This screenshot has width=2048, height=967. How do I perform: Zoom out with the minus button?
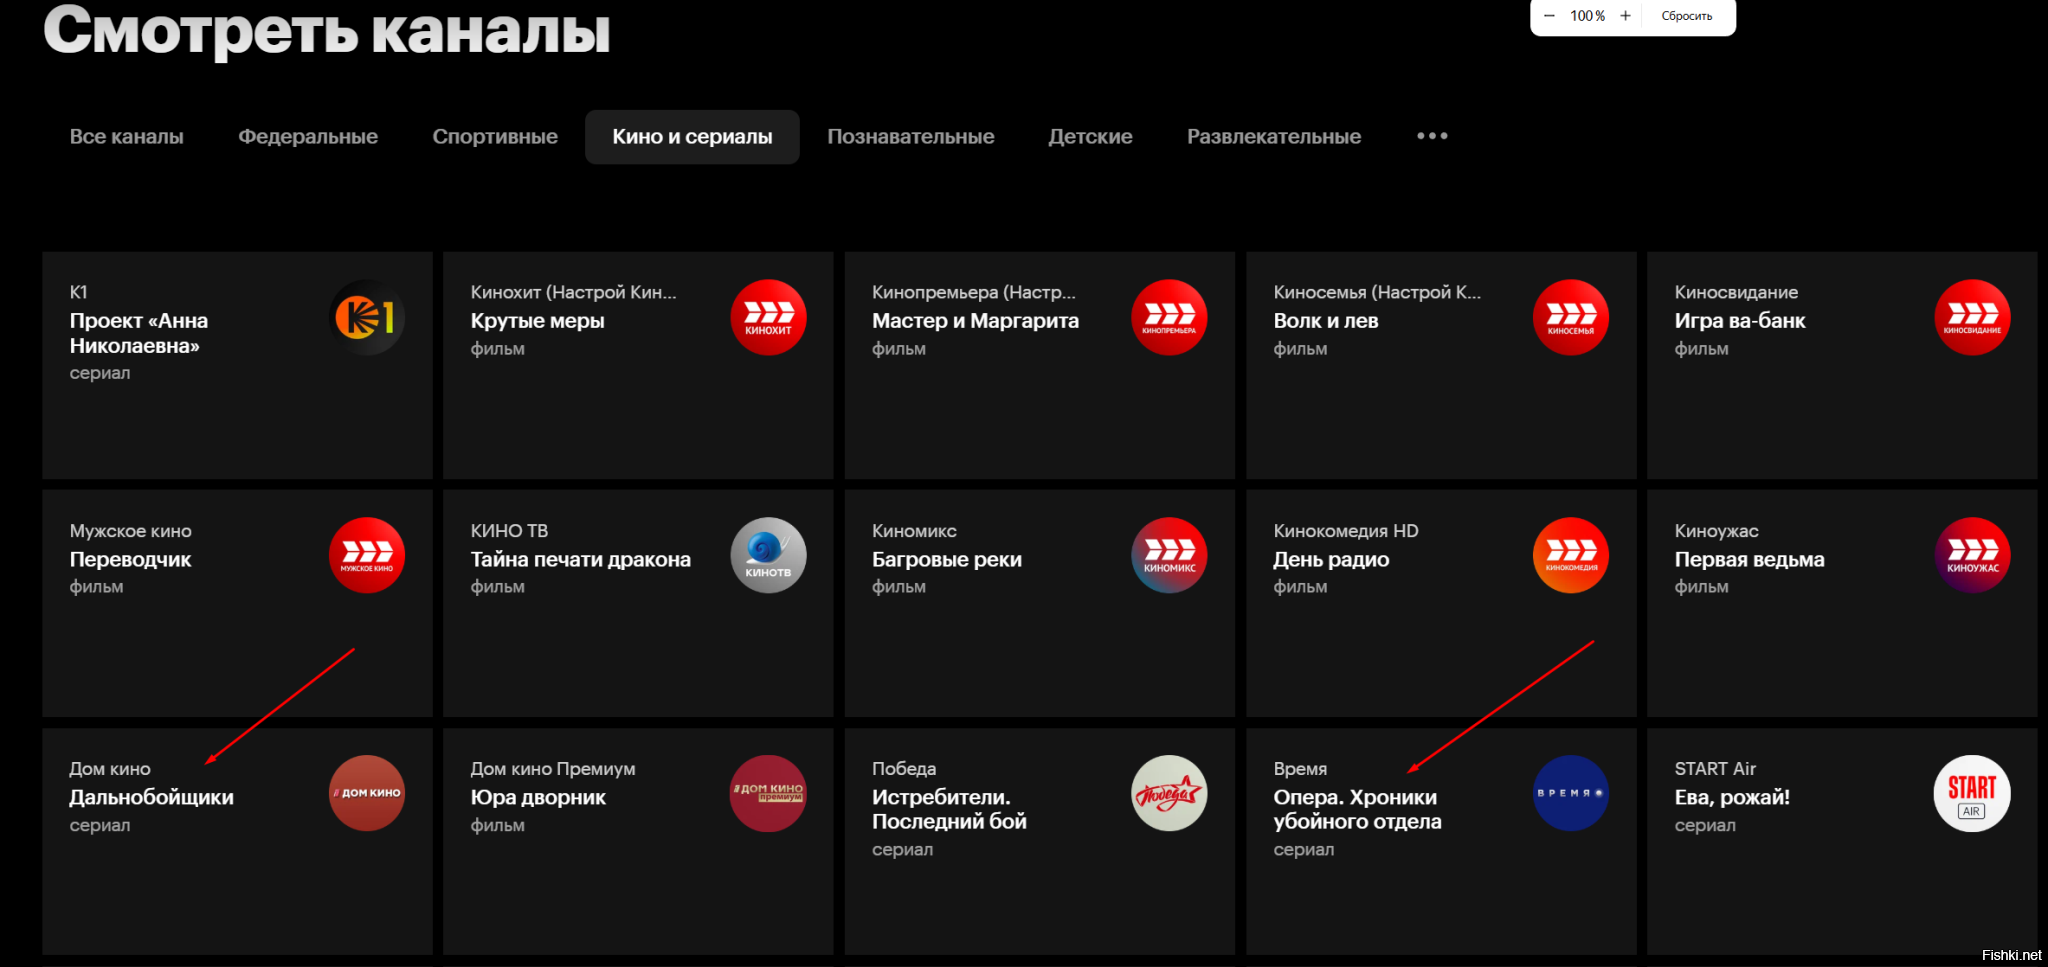(1549, 16)
